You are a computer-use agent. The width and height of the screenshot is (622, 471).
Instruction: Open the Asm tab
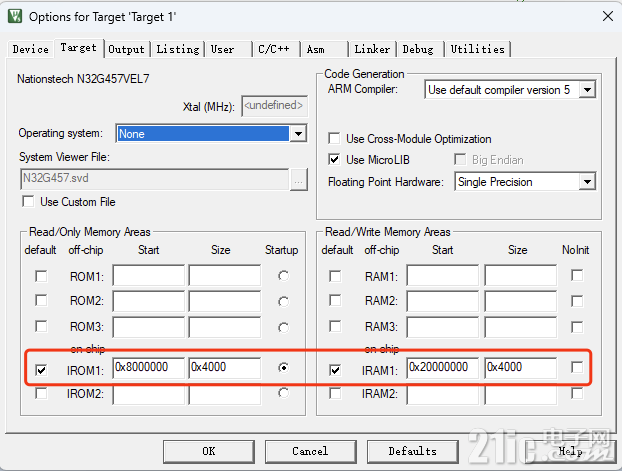click(324, 49)
